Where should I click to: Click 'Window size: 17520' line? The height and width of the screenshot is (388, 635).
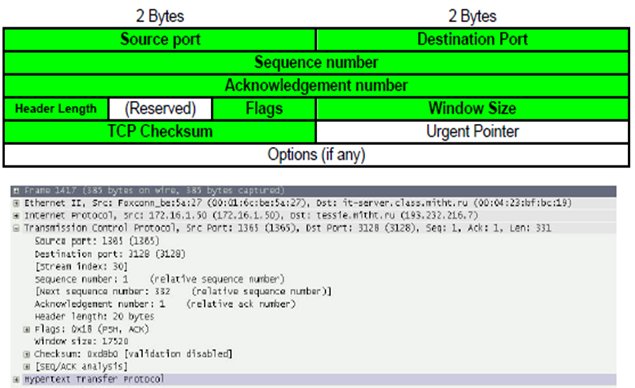[81, 341]
